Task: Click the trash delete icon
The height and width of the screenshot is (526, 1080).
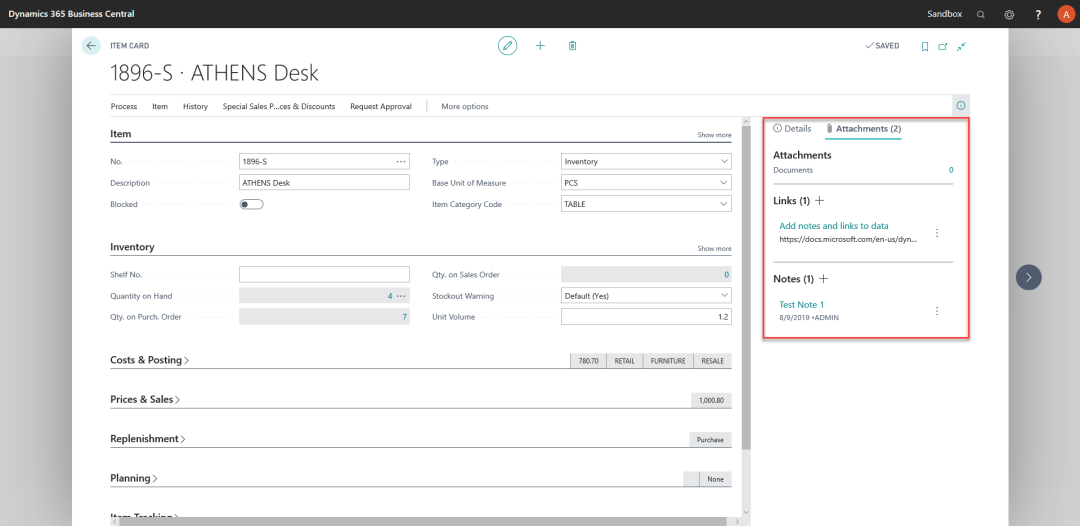Action: (572, 45)
